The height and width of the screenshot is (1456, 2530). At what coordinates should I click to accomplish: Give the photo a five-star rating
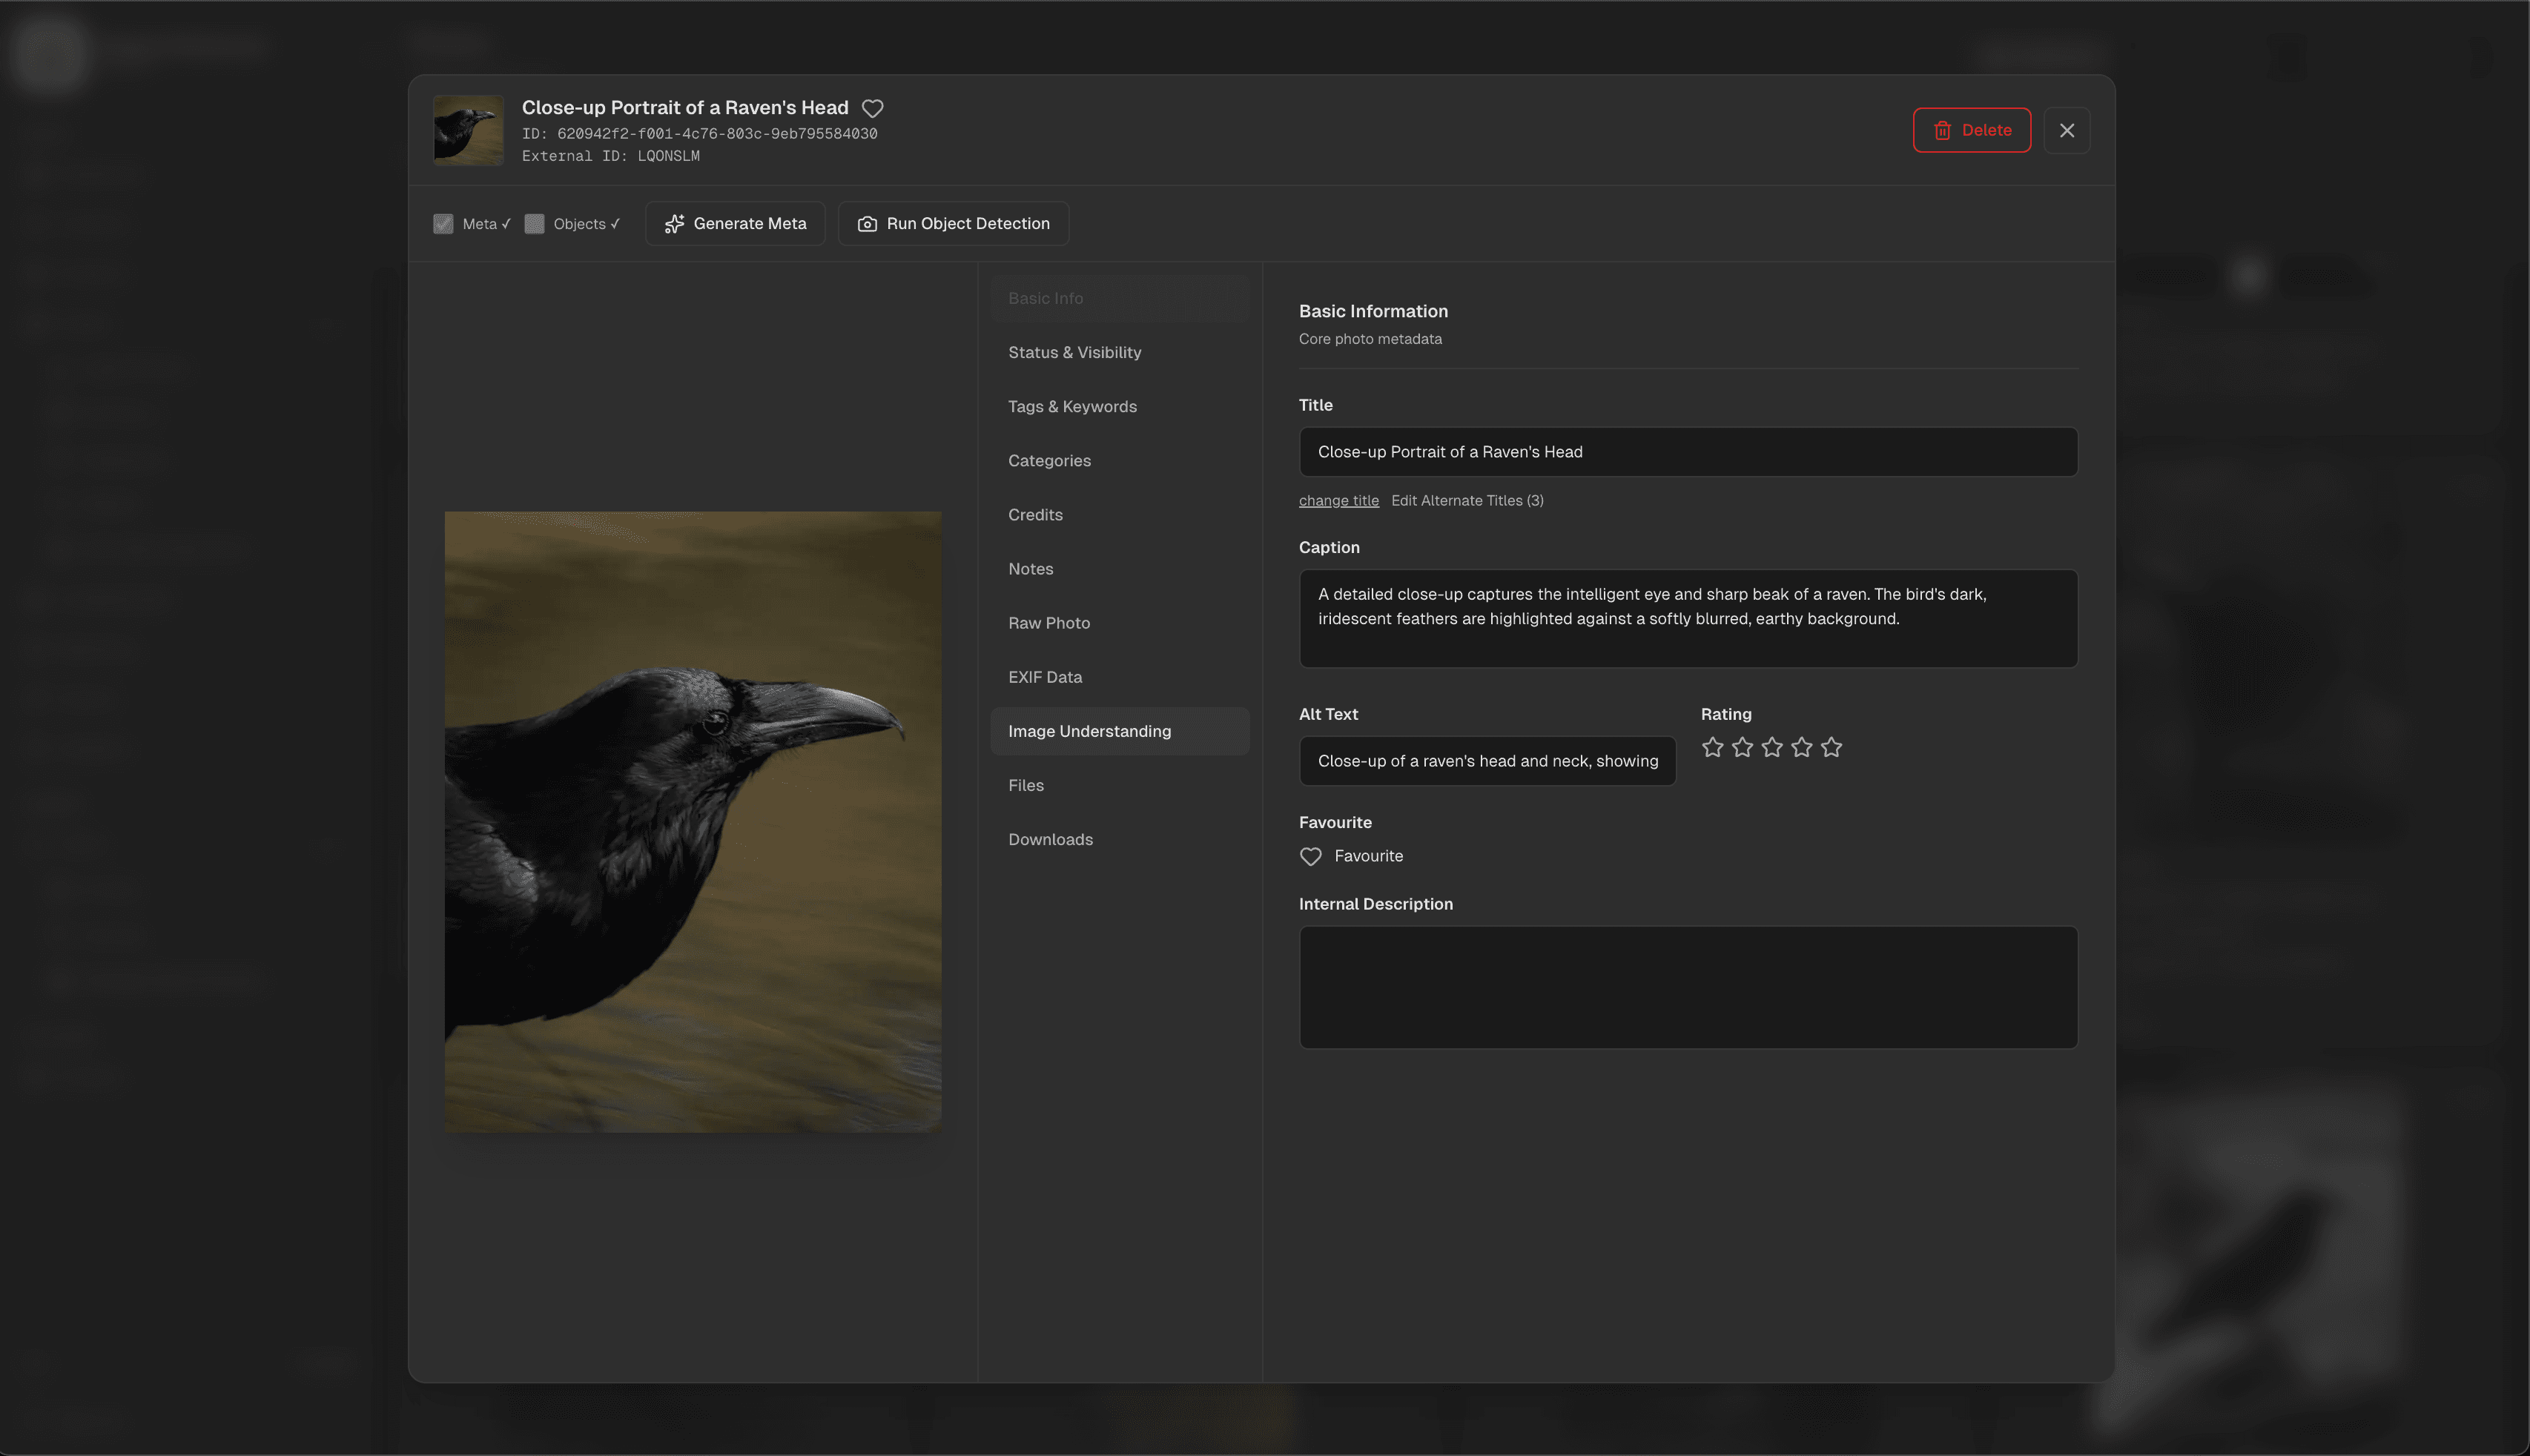pos(1831,747)
